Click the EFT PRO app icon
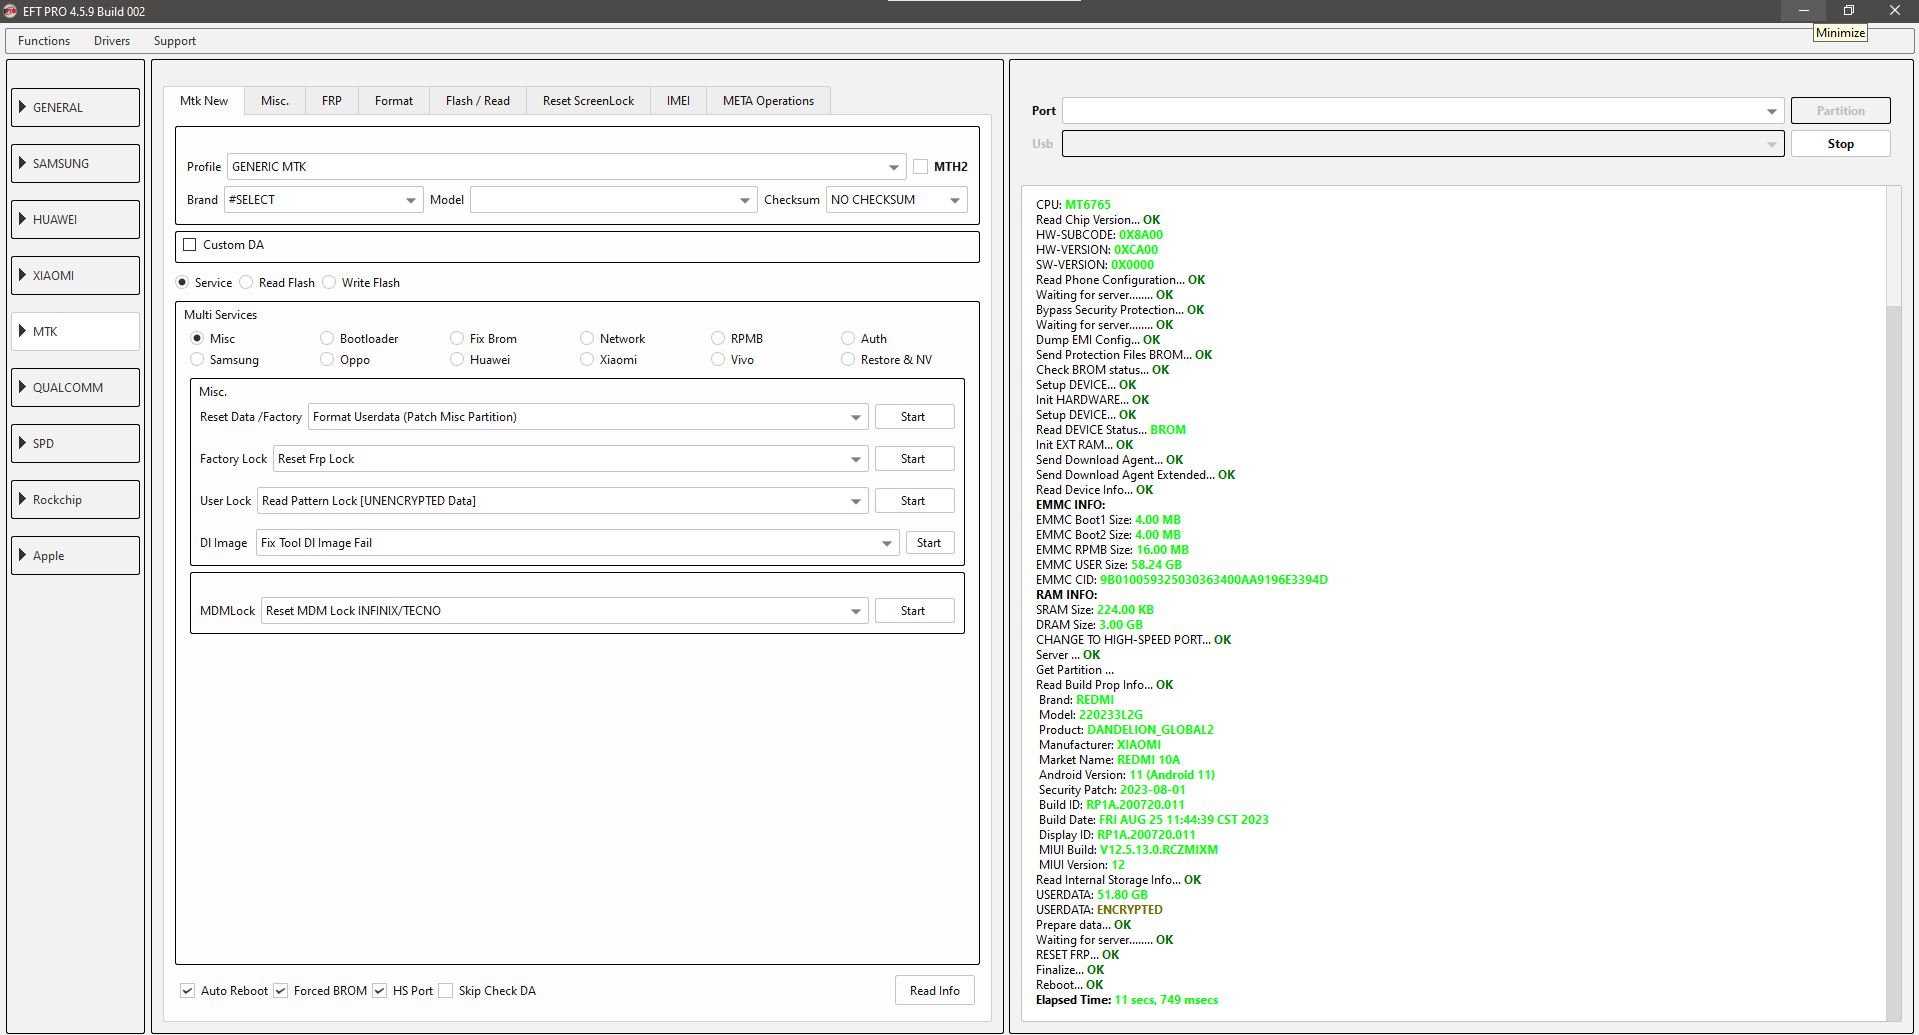The image size is (1919, 1035). (x=11, y=11)
